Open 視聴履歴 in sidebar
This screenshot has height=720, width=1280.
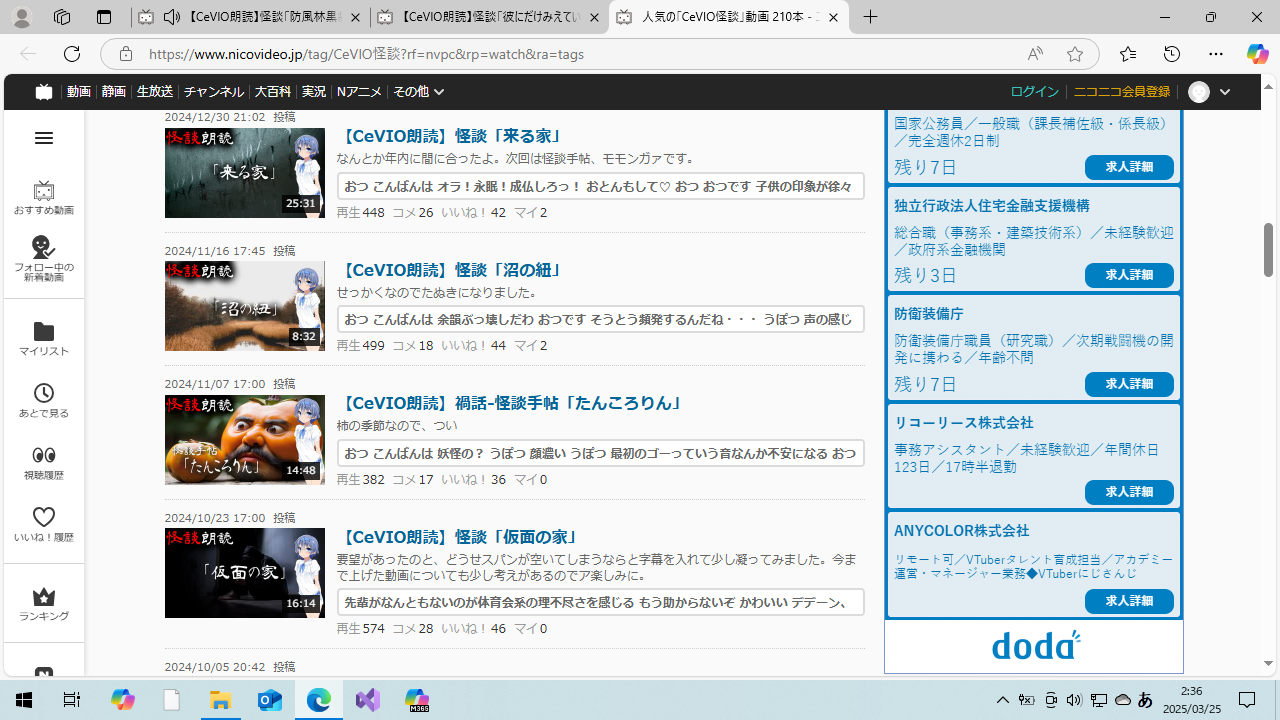pyautogui.click(x=44, y=463)
